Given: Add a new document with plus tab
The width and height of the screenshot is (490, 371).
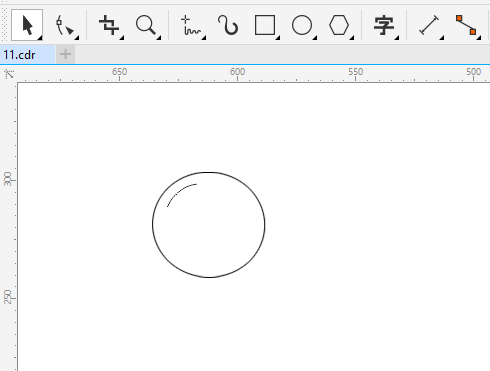Looking at the screenshot, I should click(x=65, y=54).
